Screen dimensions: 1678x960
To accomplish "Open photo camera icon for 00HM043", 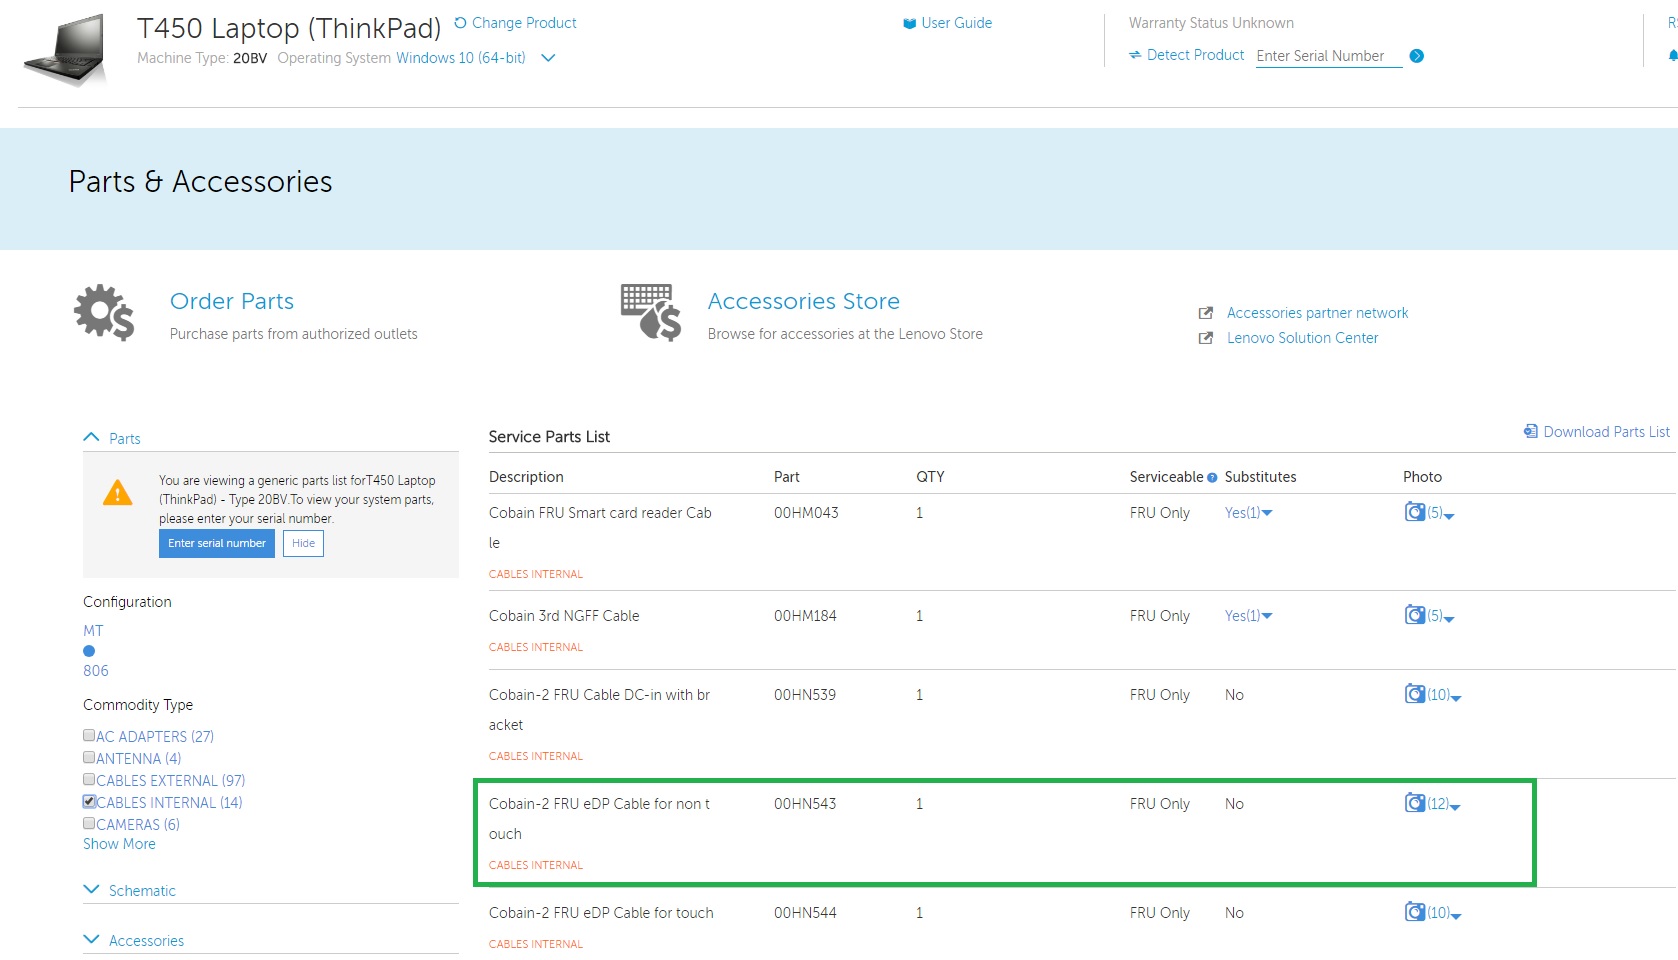I will point(1415,512).
